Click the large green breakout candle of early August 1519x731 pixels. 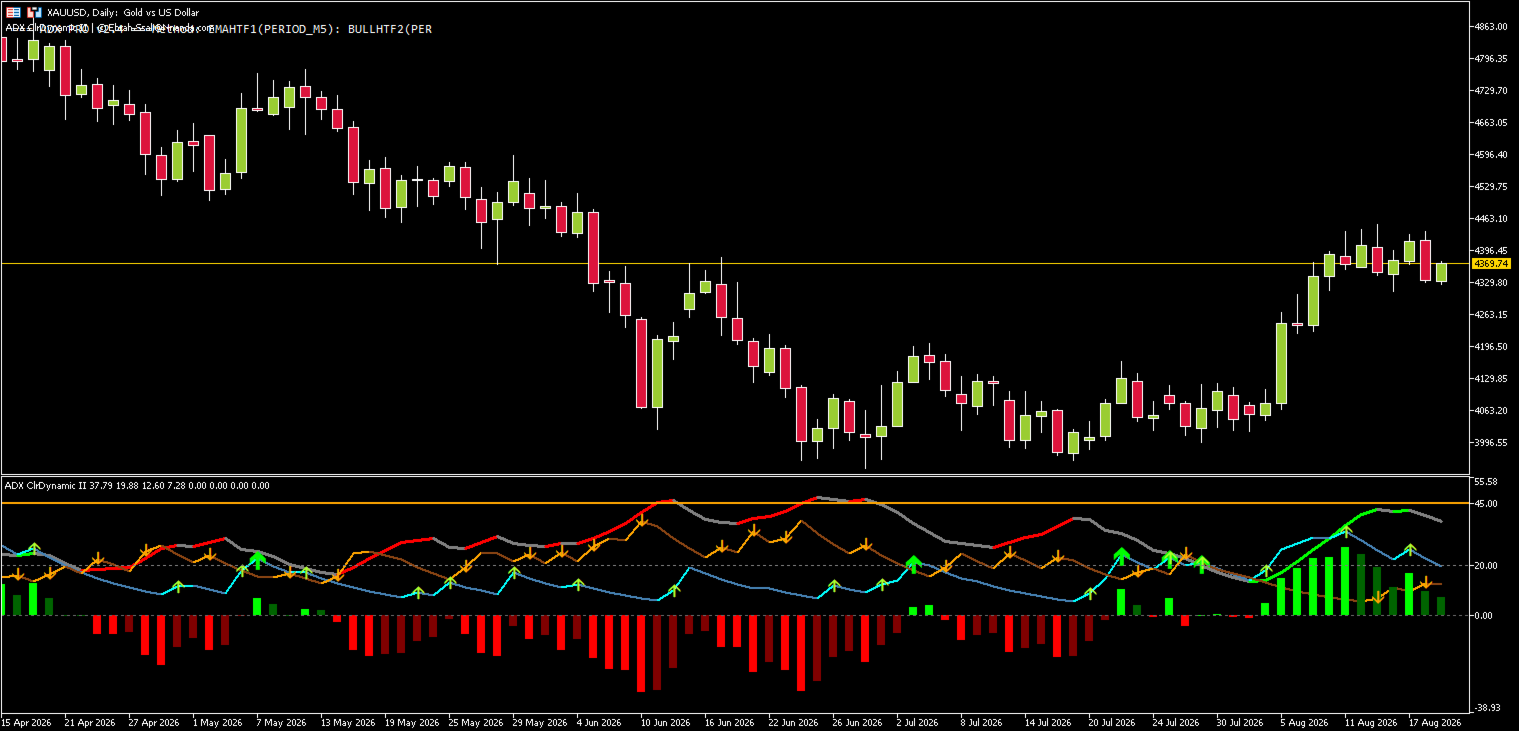pyautogui.click(x=1281, y=364)
